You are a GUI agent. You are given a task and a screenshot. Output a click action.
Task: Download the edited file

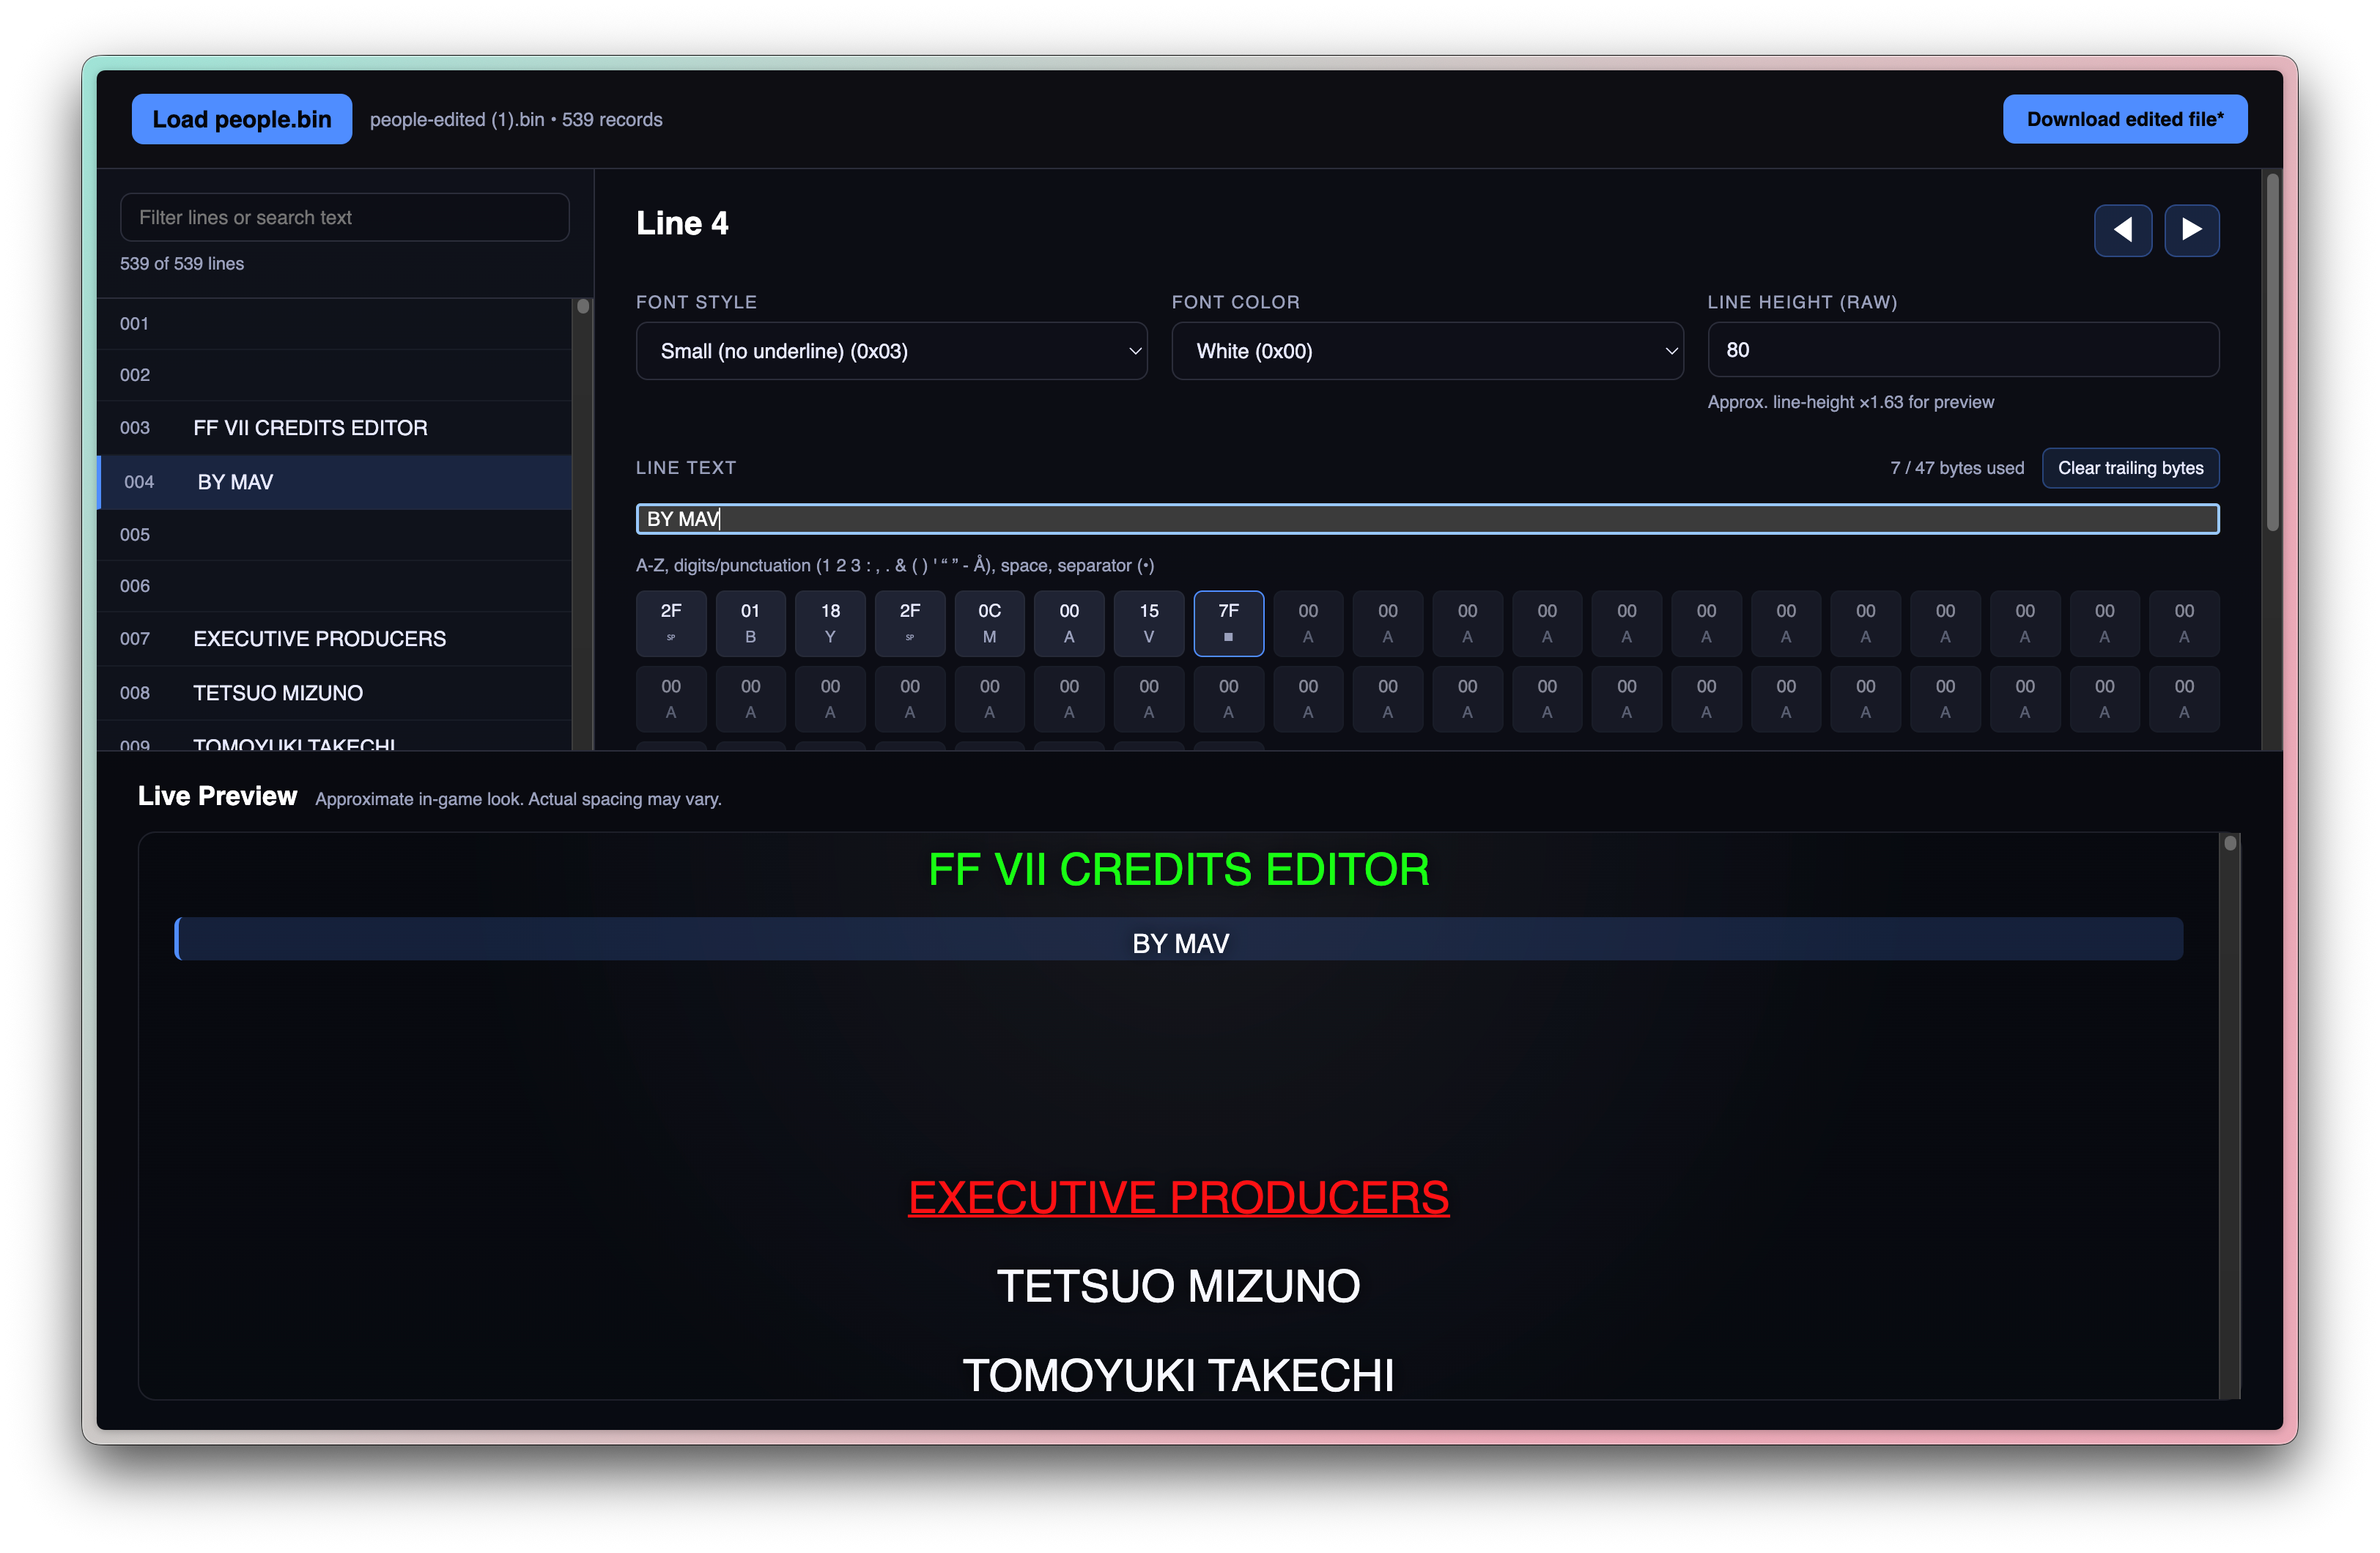[x=2124, y=119]
